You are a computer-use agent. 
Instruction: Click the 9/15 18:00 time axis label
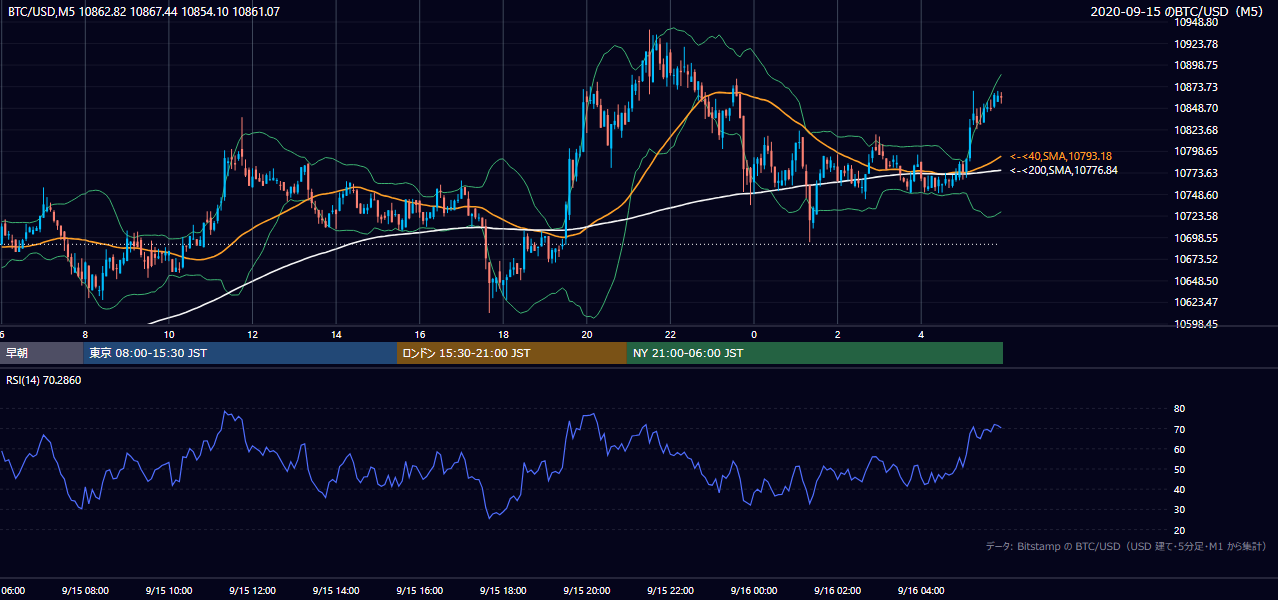click(503, 590)
